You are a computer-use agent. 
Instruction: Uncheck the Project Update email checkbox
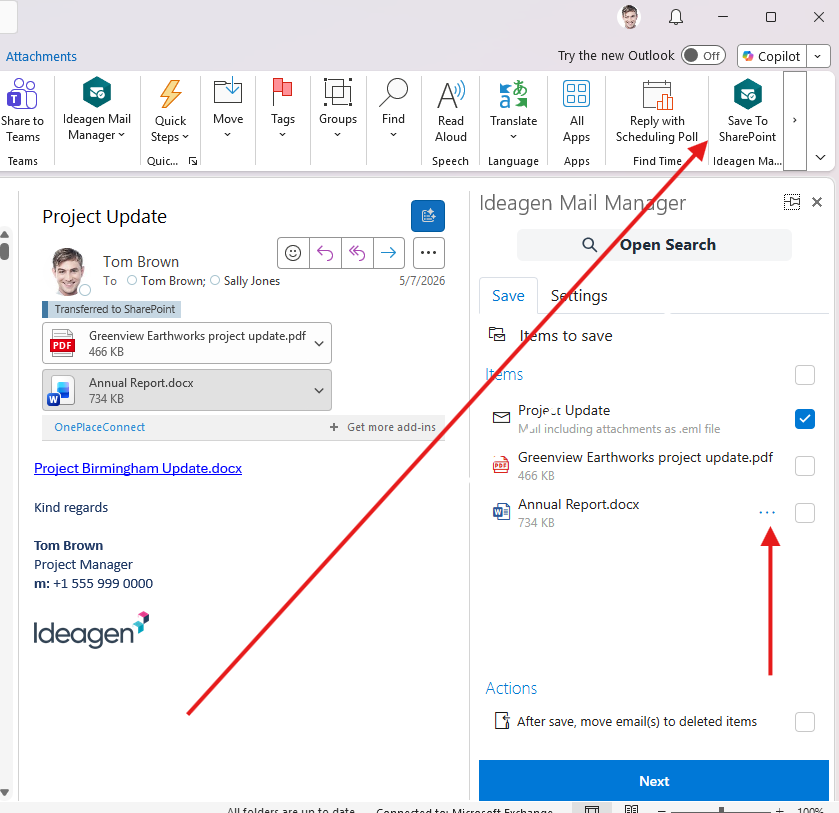tap(804, 419)
